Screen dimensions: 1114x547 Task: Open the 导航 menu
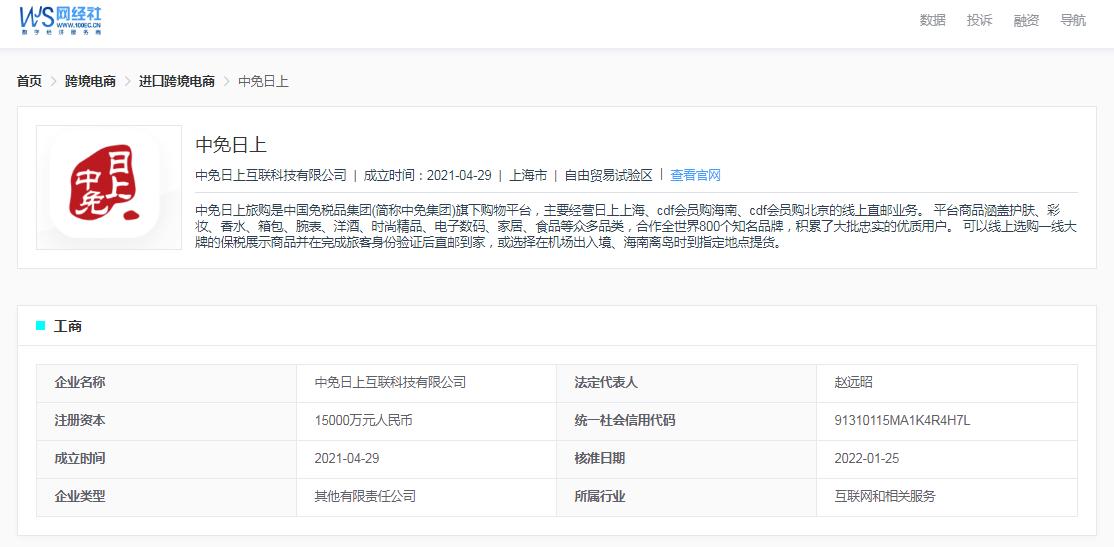pos(1073,21)
